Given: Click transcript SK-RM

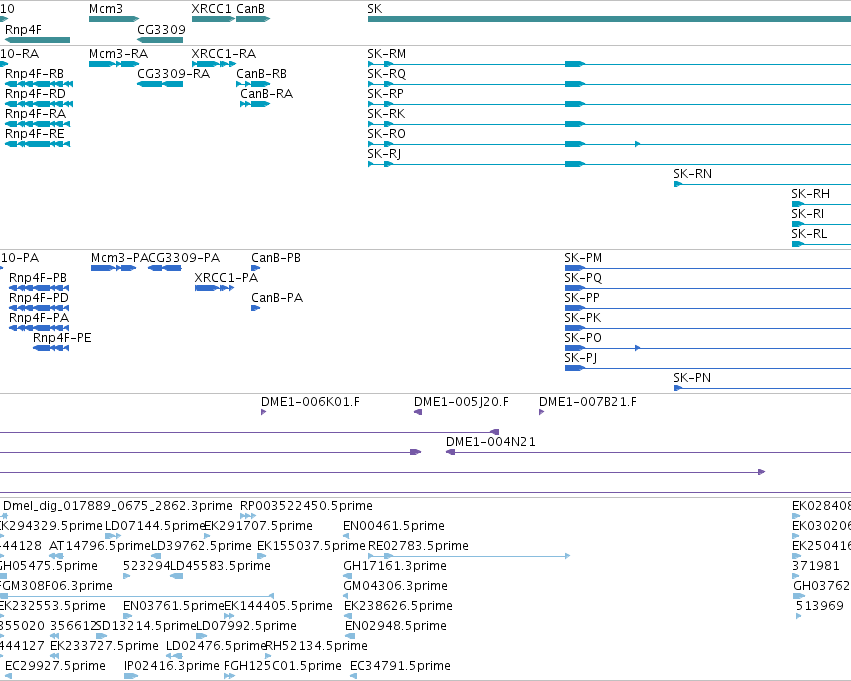Looking at the screenshot, I should 609,64.
